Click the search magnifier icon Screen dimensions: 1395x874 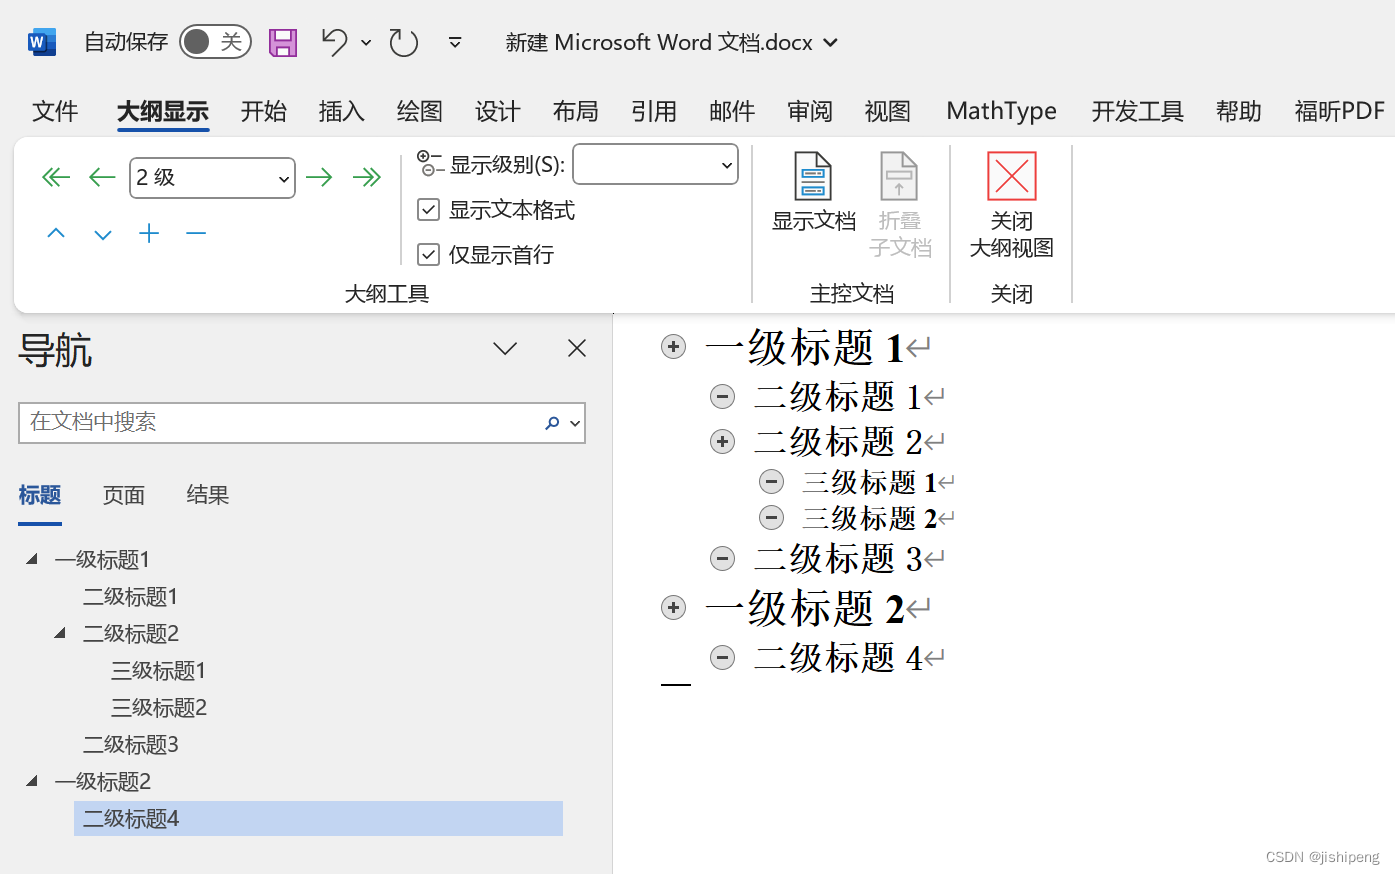coord(552,423)
